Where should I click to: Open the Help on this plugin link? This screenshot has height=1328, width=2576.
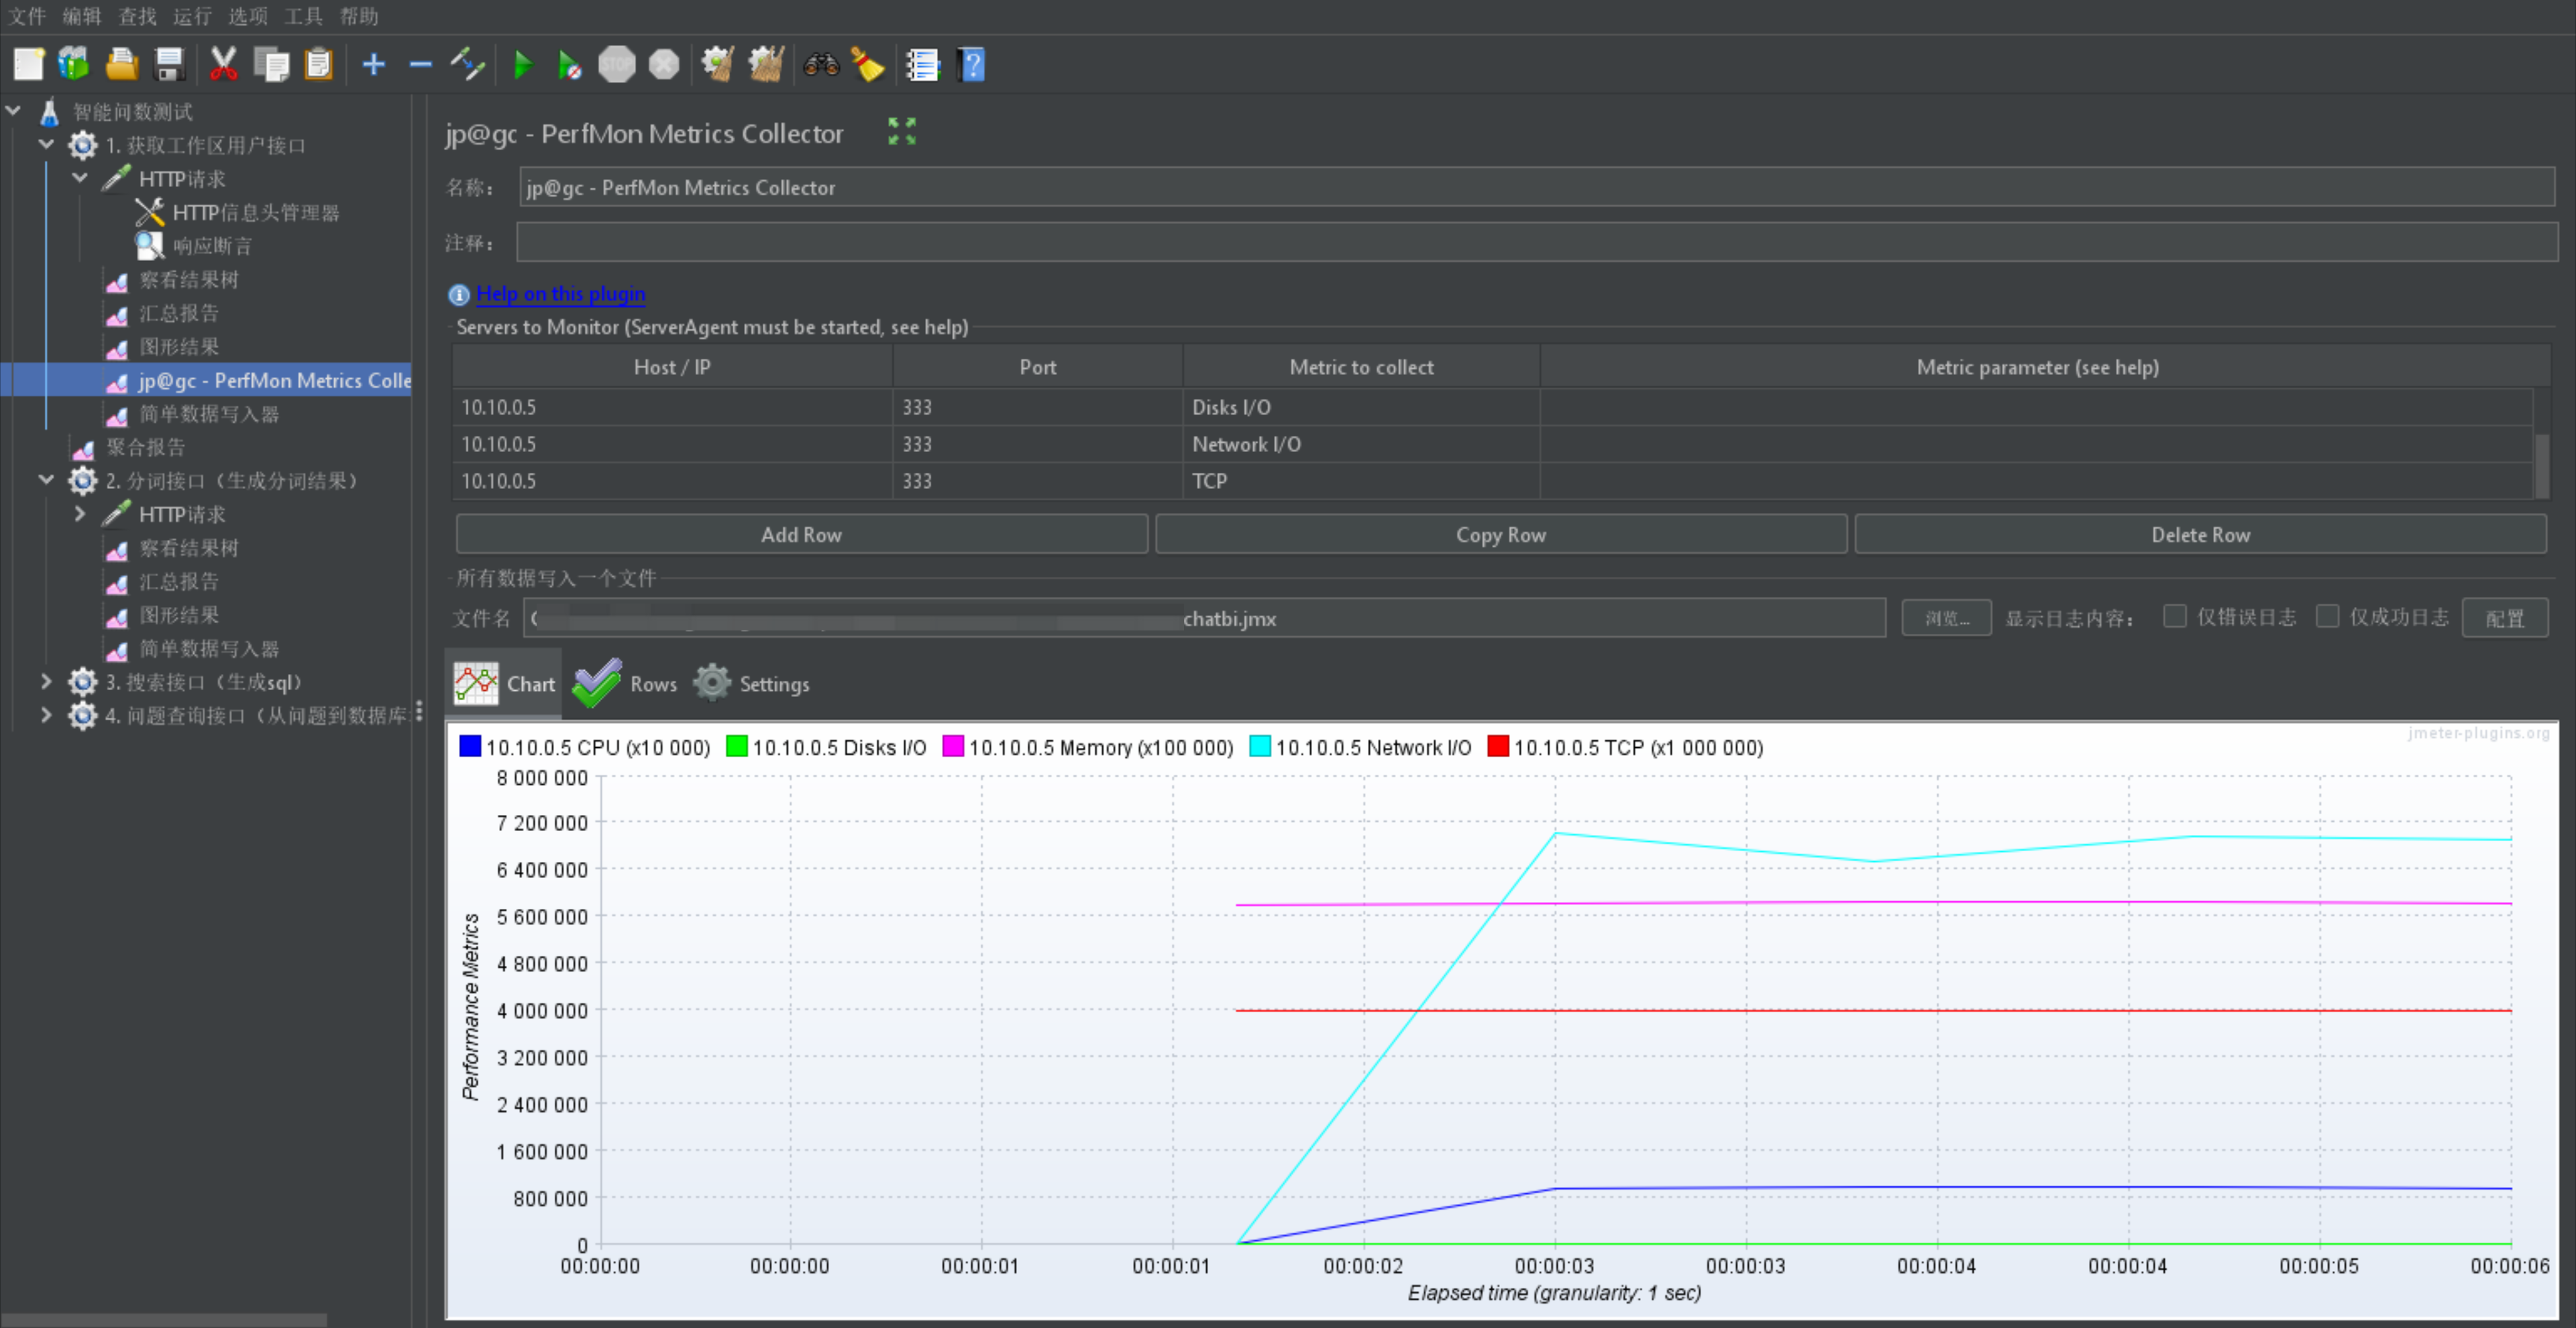(561, 294)
